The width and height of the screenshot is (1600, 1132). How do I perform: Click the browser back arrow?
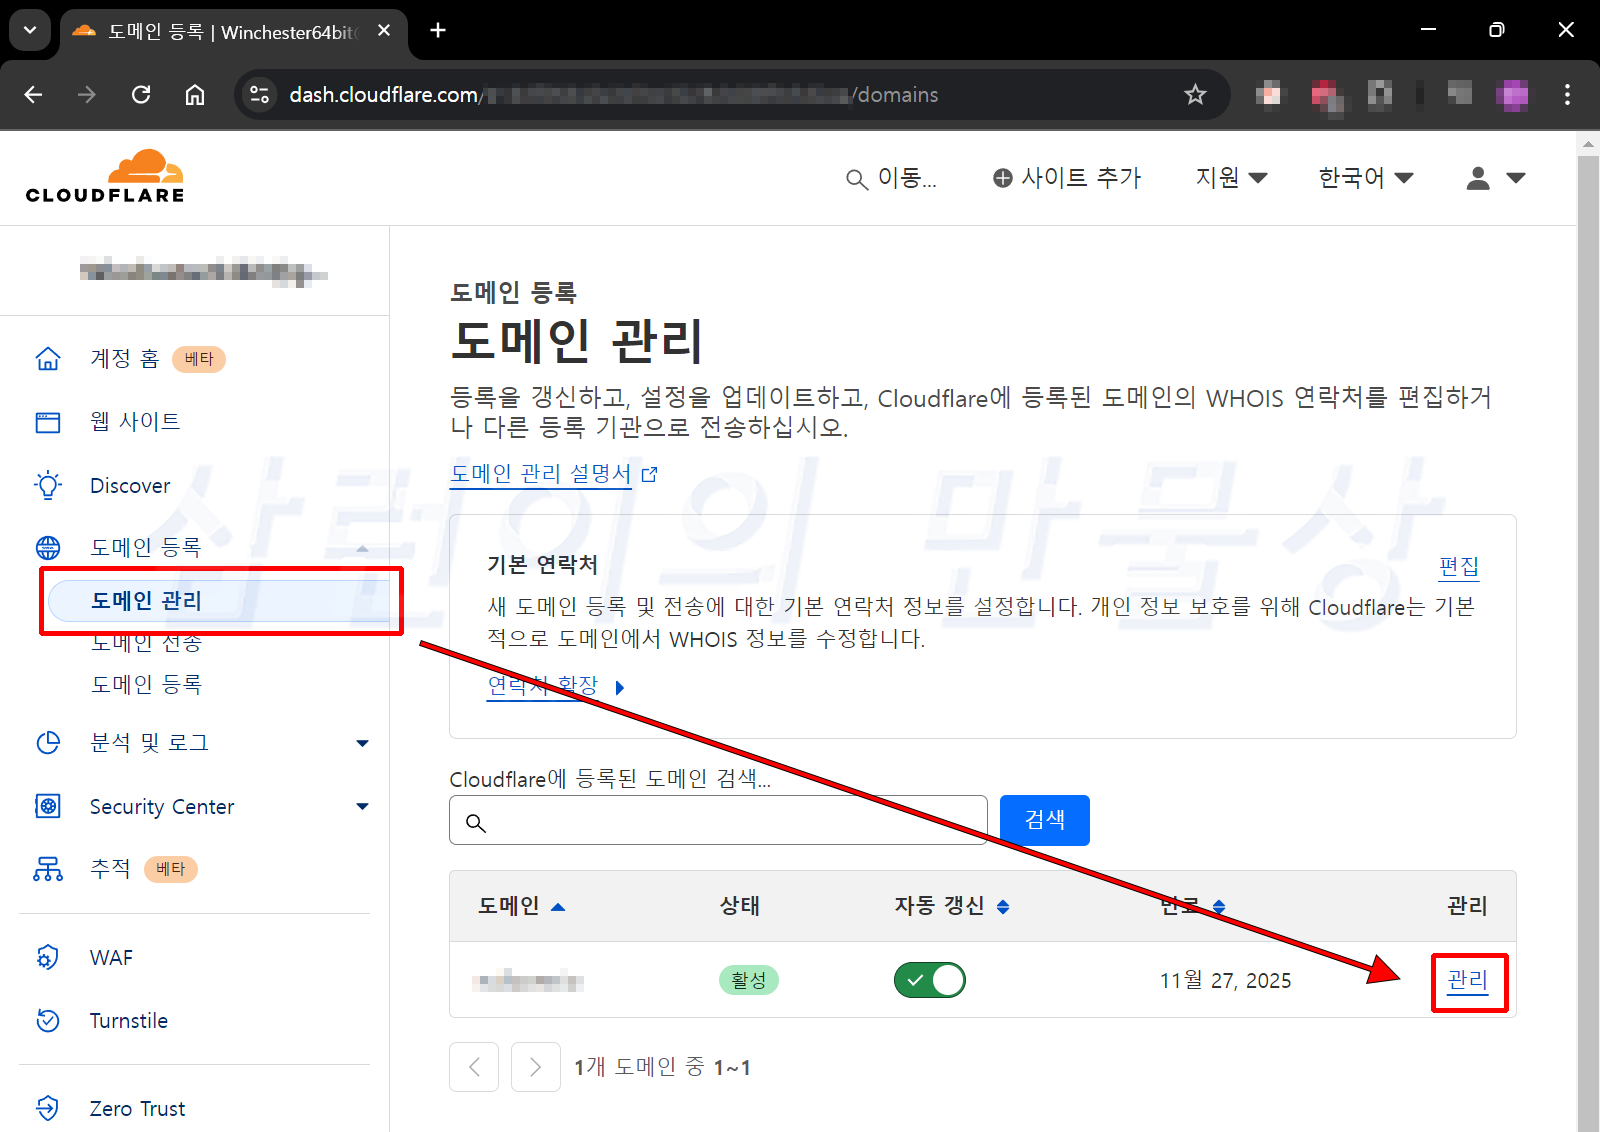tap(33, 94)
